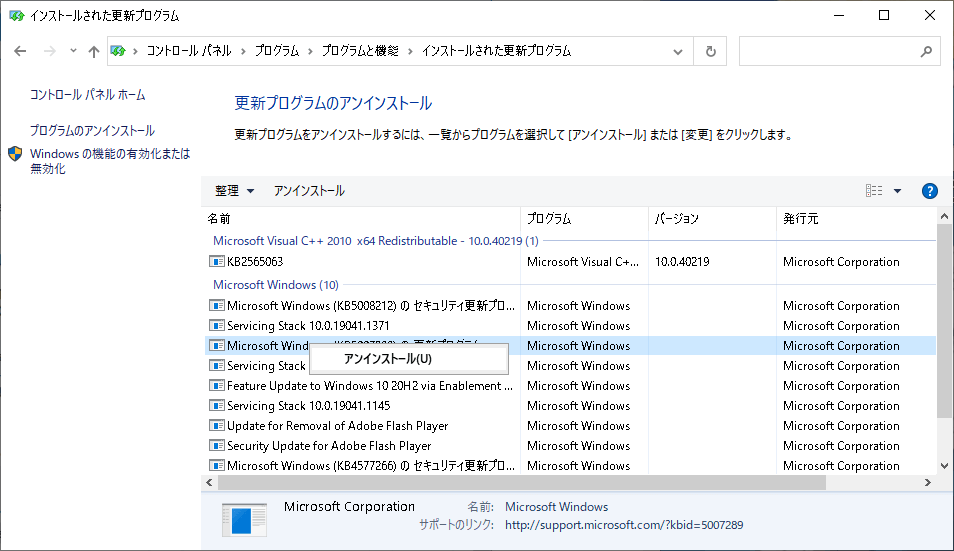Click icon of Servicing Stack row behind menu
This screenshot has width=954, height=551.
tap(217, 366)
